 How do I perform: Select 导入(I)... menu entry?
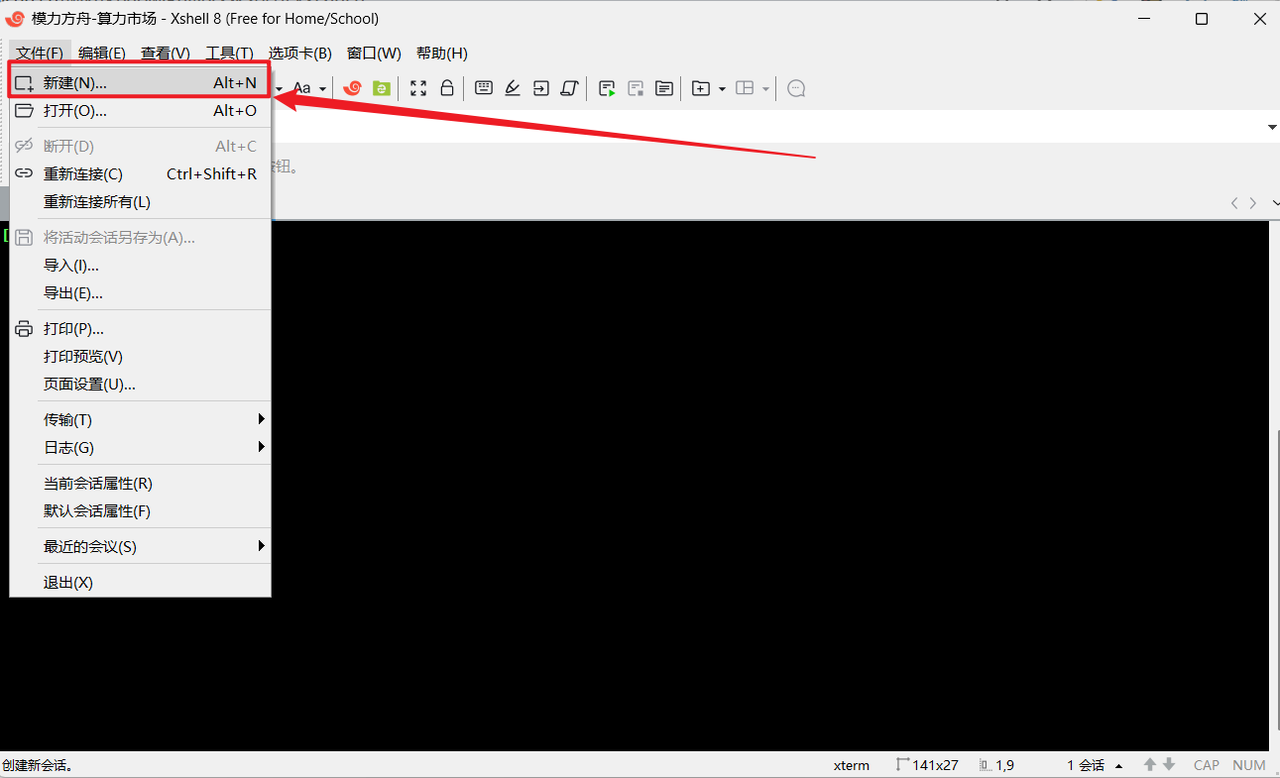[x=140, y=266]
